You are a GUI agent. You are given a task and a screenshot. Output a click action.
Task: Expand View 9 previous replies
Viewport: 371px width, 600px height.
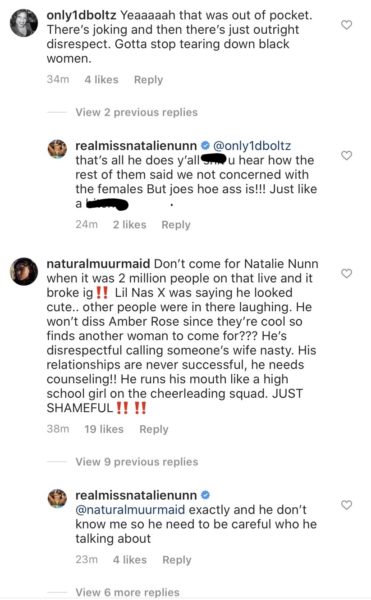pyautogui.click(x=137, y=462)
